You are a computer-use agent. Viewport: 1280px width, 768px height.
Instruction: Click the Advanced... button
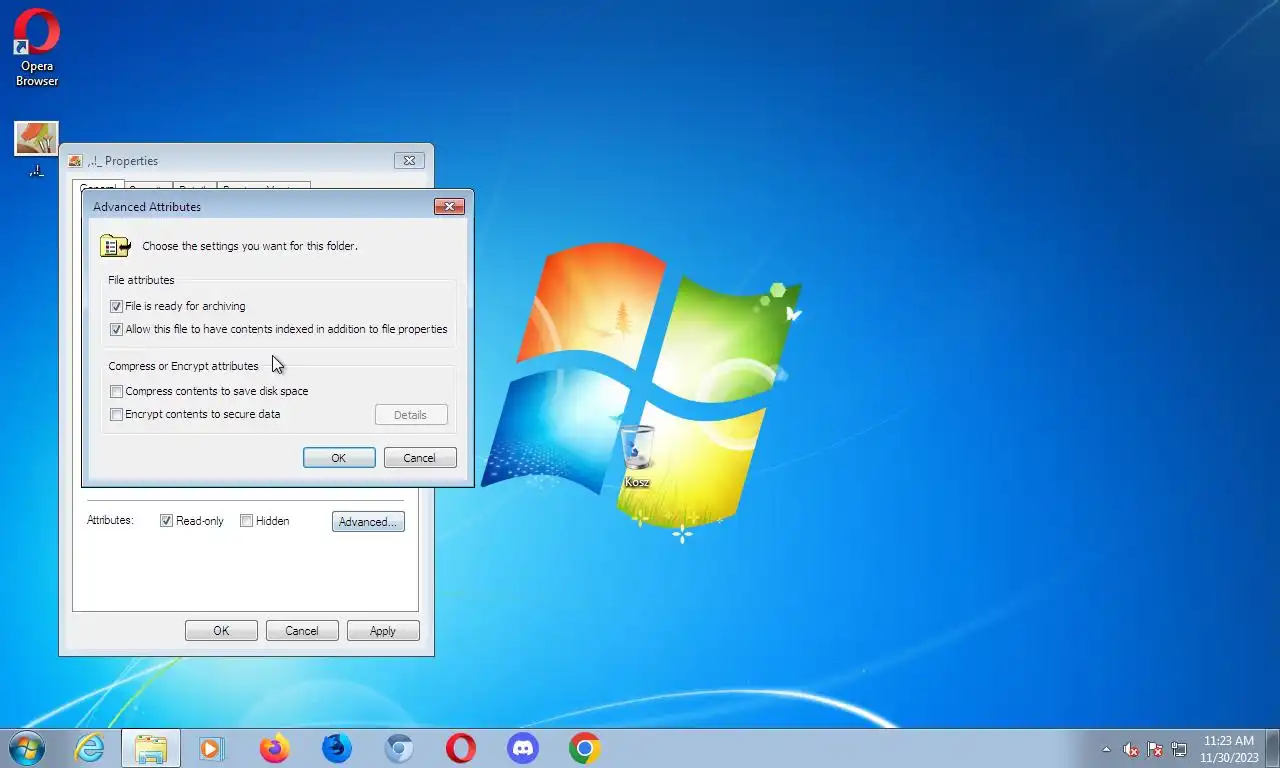tap(368, 521)
